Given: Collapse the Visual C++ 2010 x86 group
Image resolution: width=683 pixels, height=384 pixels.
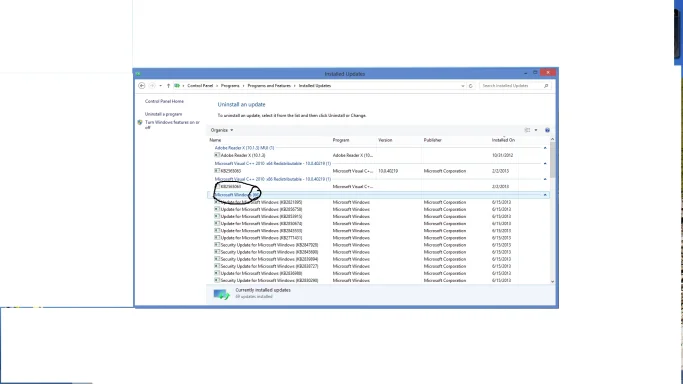Looking at the screenshot, I should pos(545,179).
